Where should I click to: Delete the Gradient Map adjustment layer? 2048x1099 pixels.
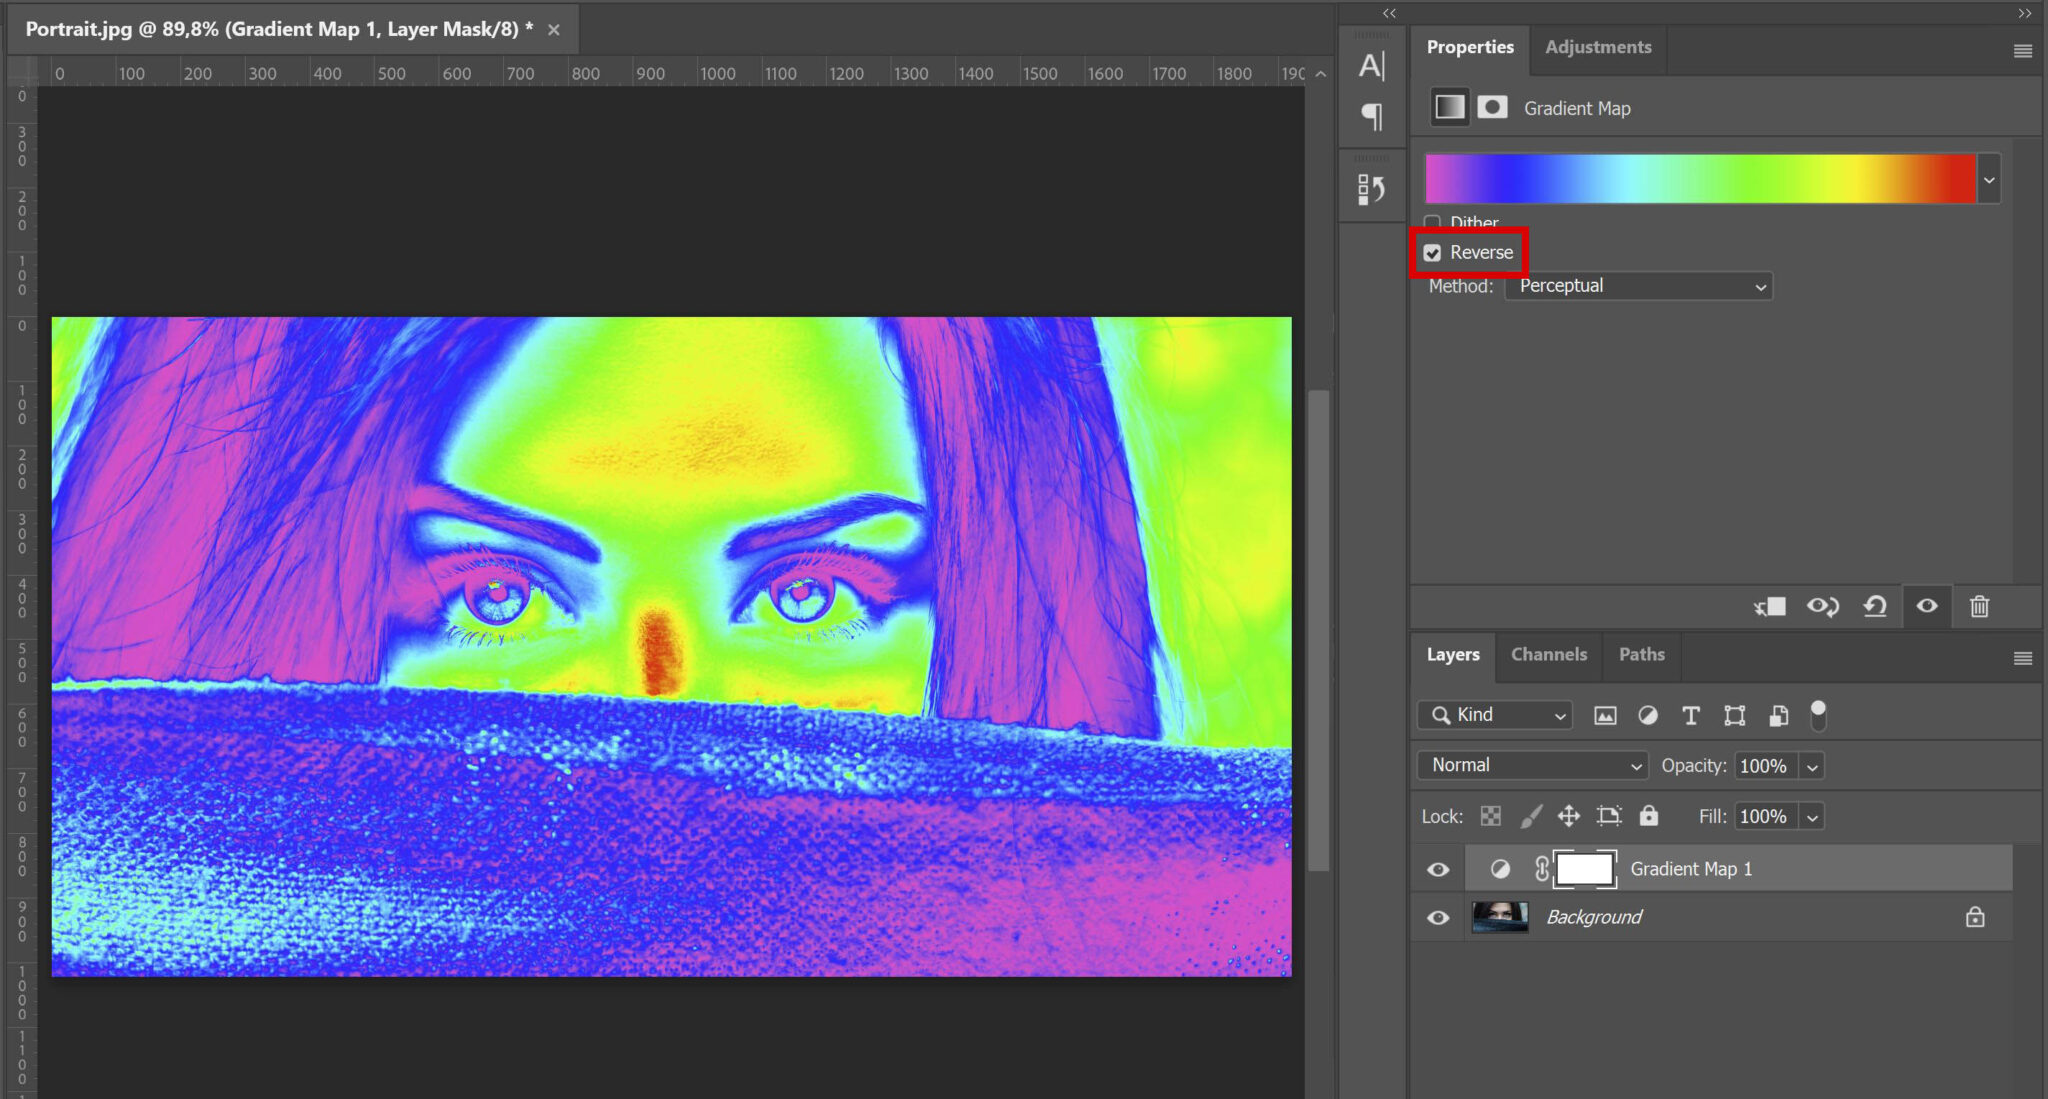(1981, 606)
